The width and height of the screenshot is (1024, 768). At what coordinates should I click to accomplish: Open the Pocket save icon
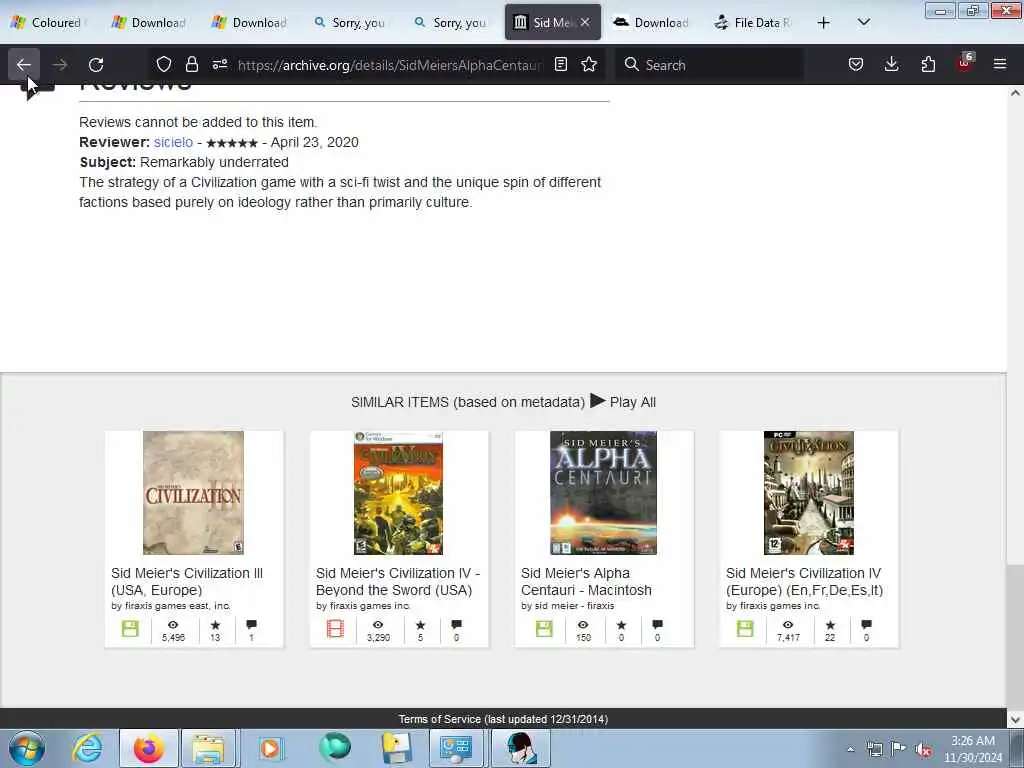click(856, 64)
